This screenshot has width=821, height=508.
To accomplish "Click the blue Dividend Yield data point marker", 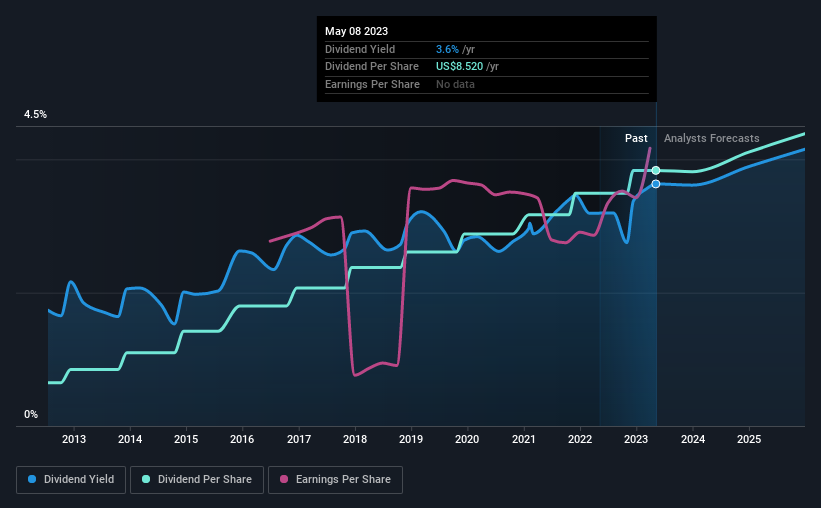I will tap(656, 184).
